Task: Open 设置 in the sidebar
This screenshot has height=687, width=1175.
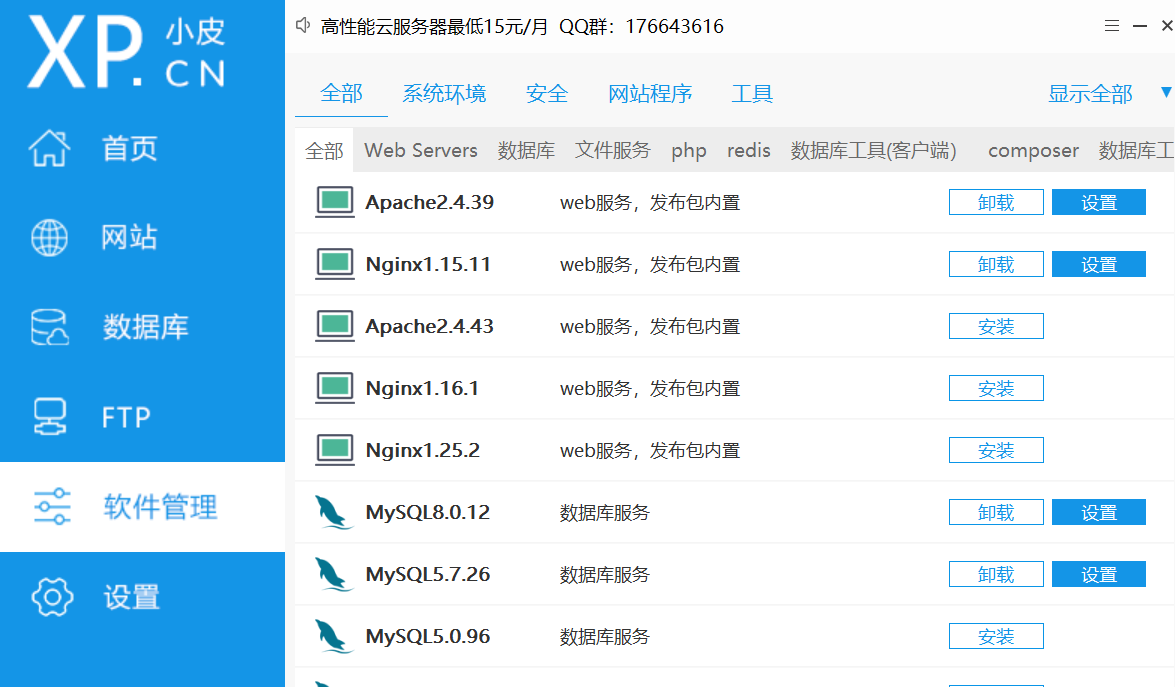Action: 132,597
